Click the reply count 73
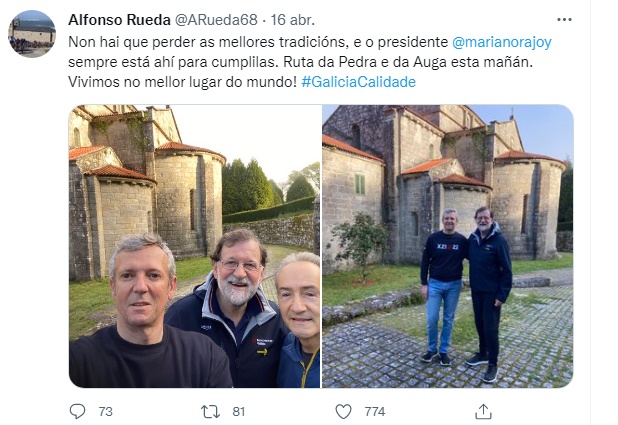The height and width of the screenshot is (425, 618). click(106, 412)
